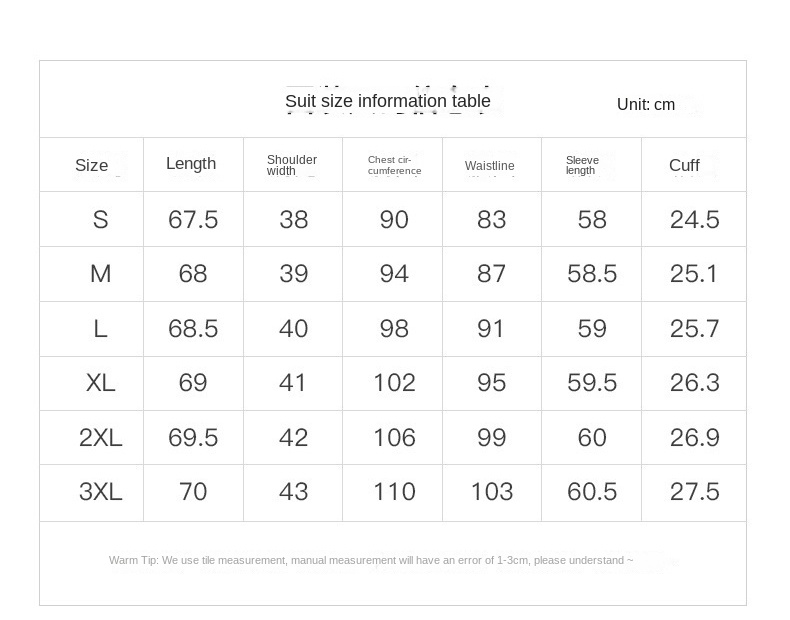Click the S size row label
790x620 pixels.
100,220
